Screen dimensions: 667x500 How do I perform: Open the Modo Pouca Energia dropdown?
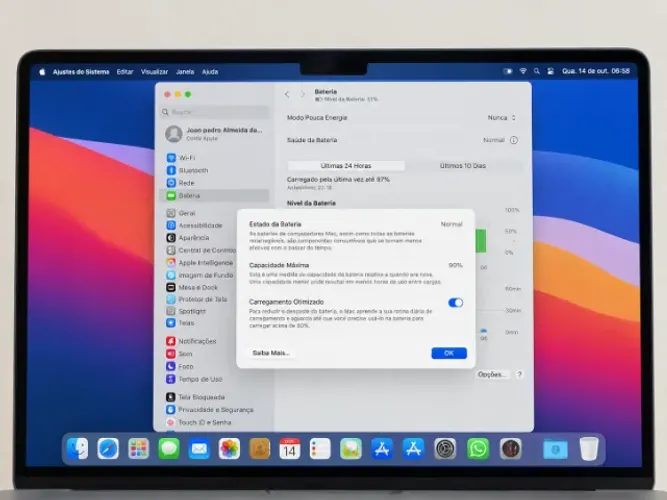502,117
